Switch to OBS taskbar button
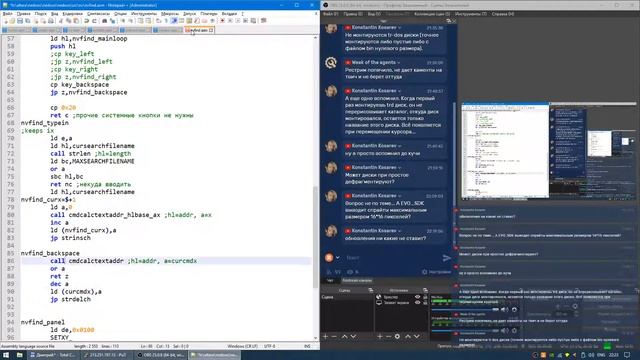The width and height of the screenshot is (640, 360). click(x=161, y=355)
